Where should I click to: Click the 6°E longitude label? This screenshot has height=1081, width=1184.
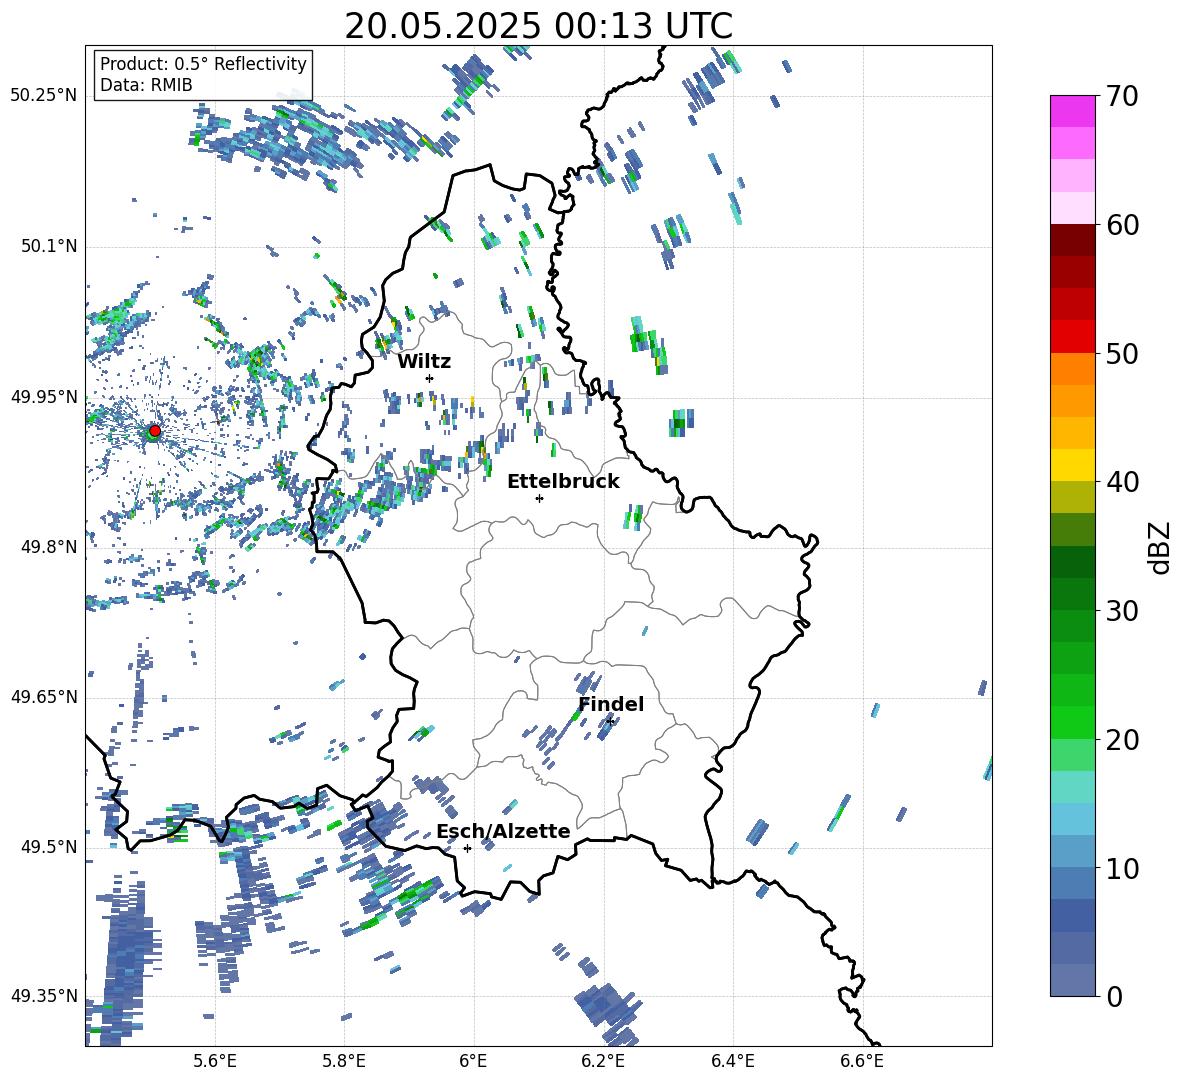click(473, 1061)
